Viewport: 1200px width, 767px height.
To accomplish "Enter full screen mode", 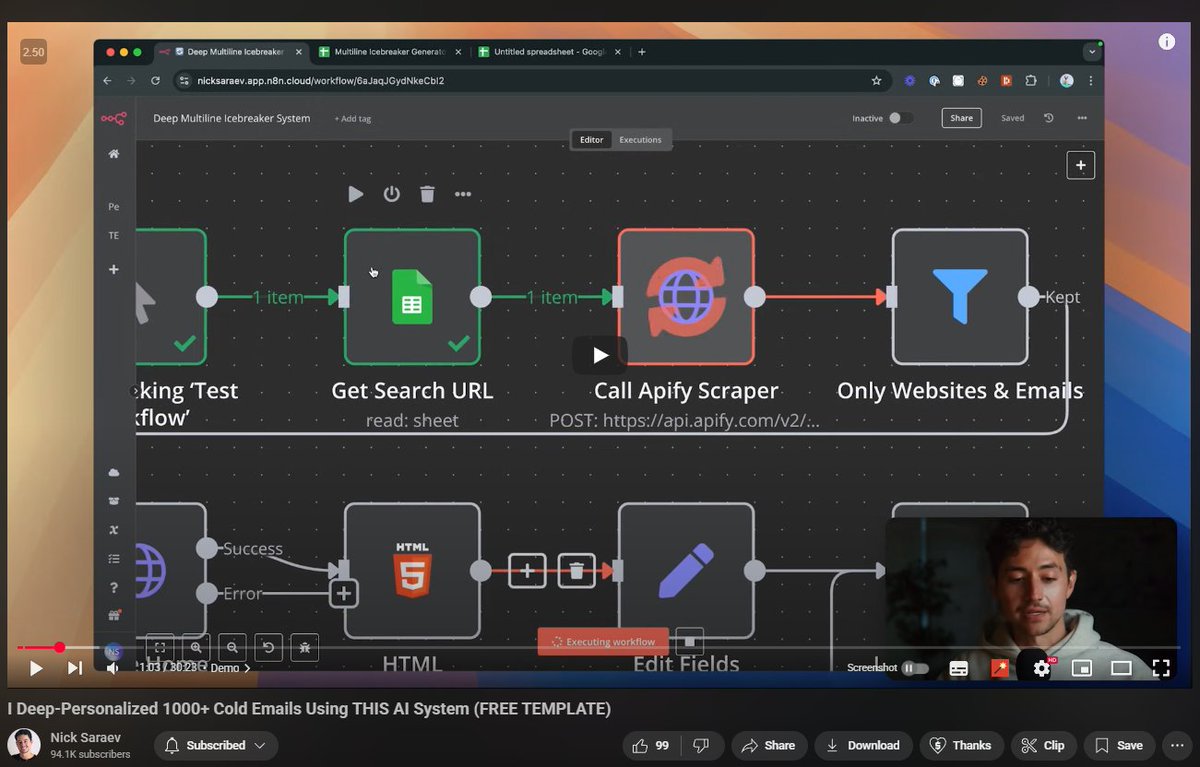I will (1161, 668).
